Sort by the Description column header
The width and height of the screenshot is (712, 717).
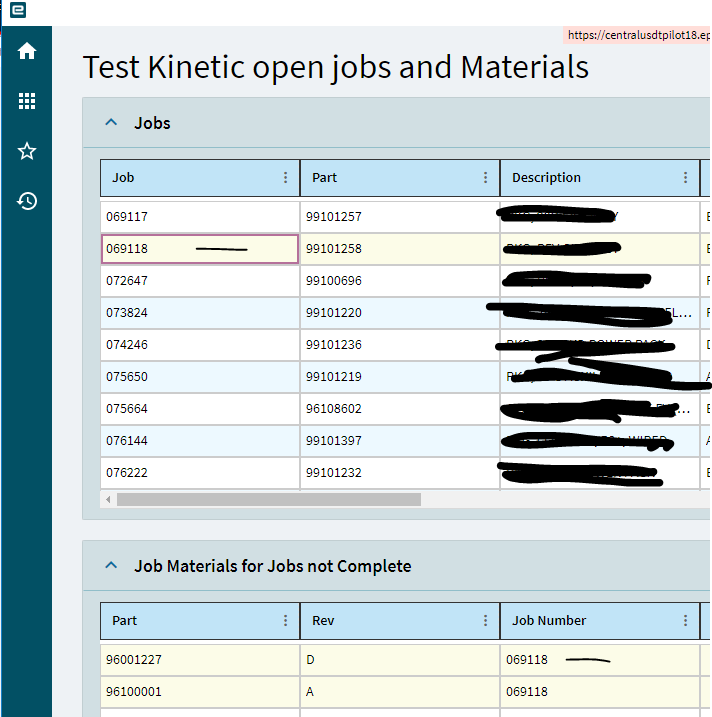[x=546, y=178]
